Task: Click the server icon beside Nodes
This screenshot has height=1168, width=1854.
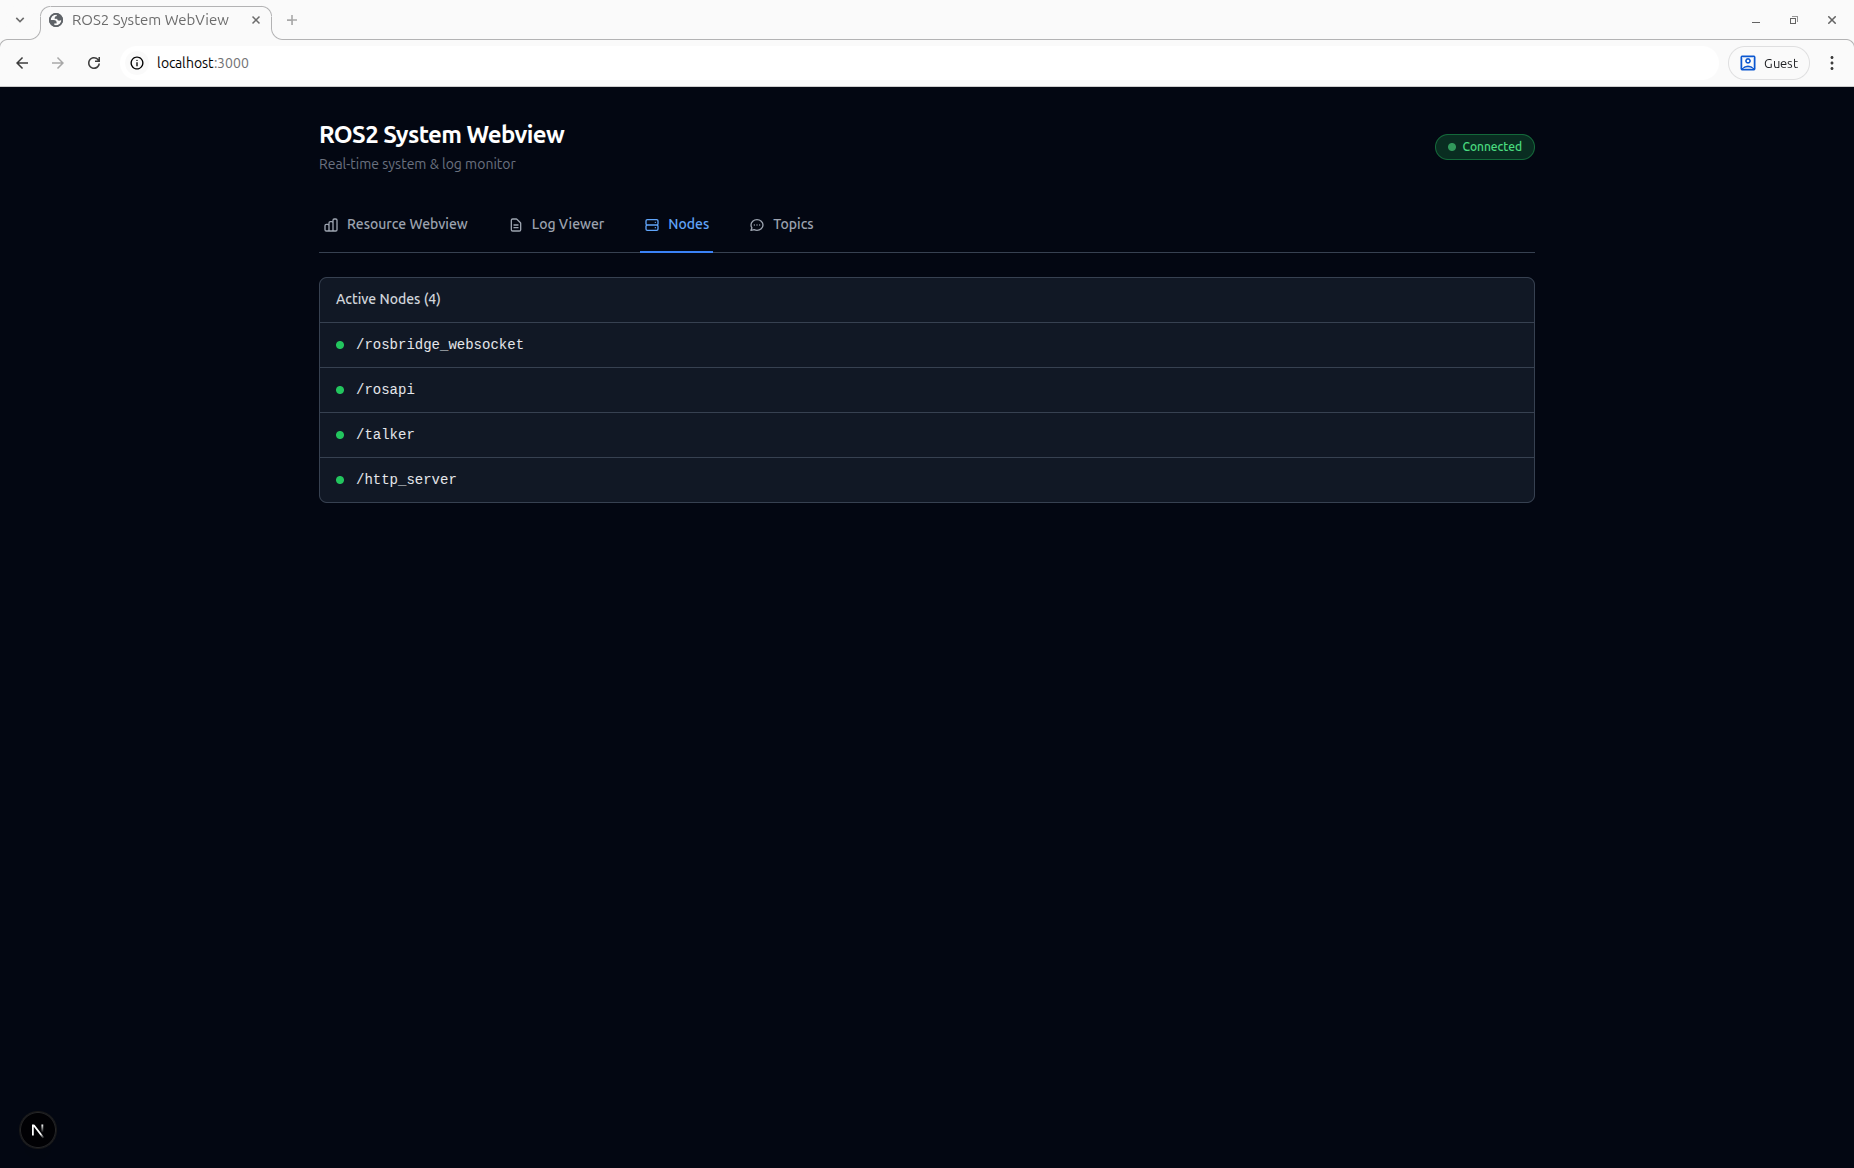Action: 652,225
